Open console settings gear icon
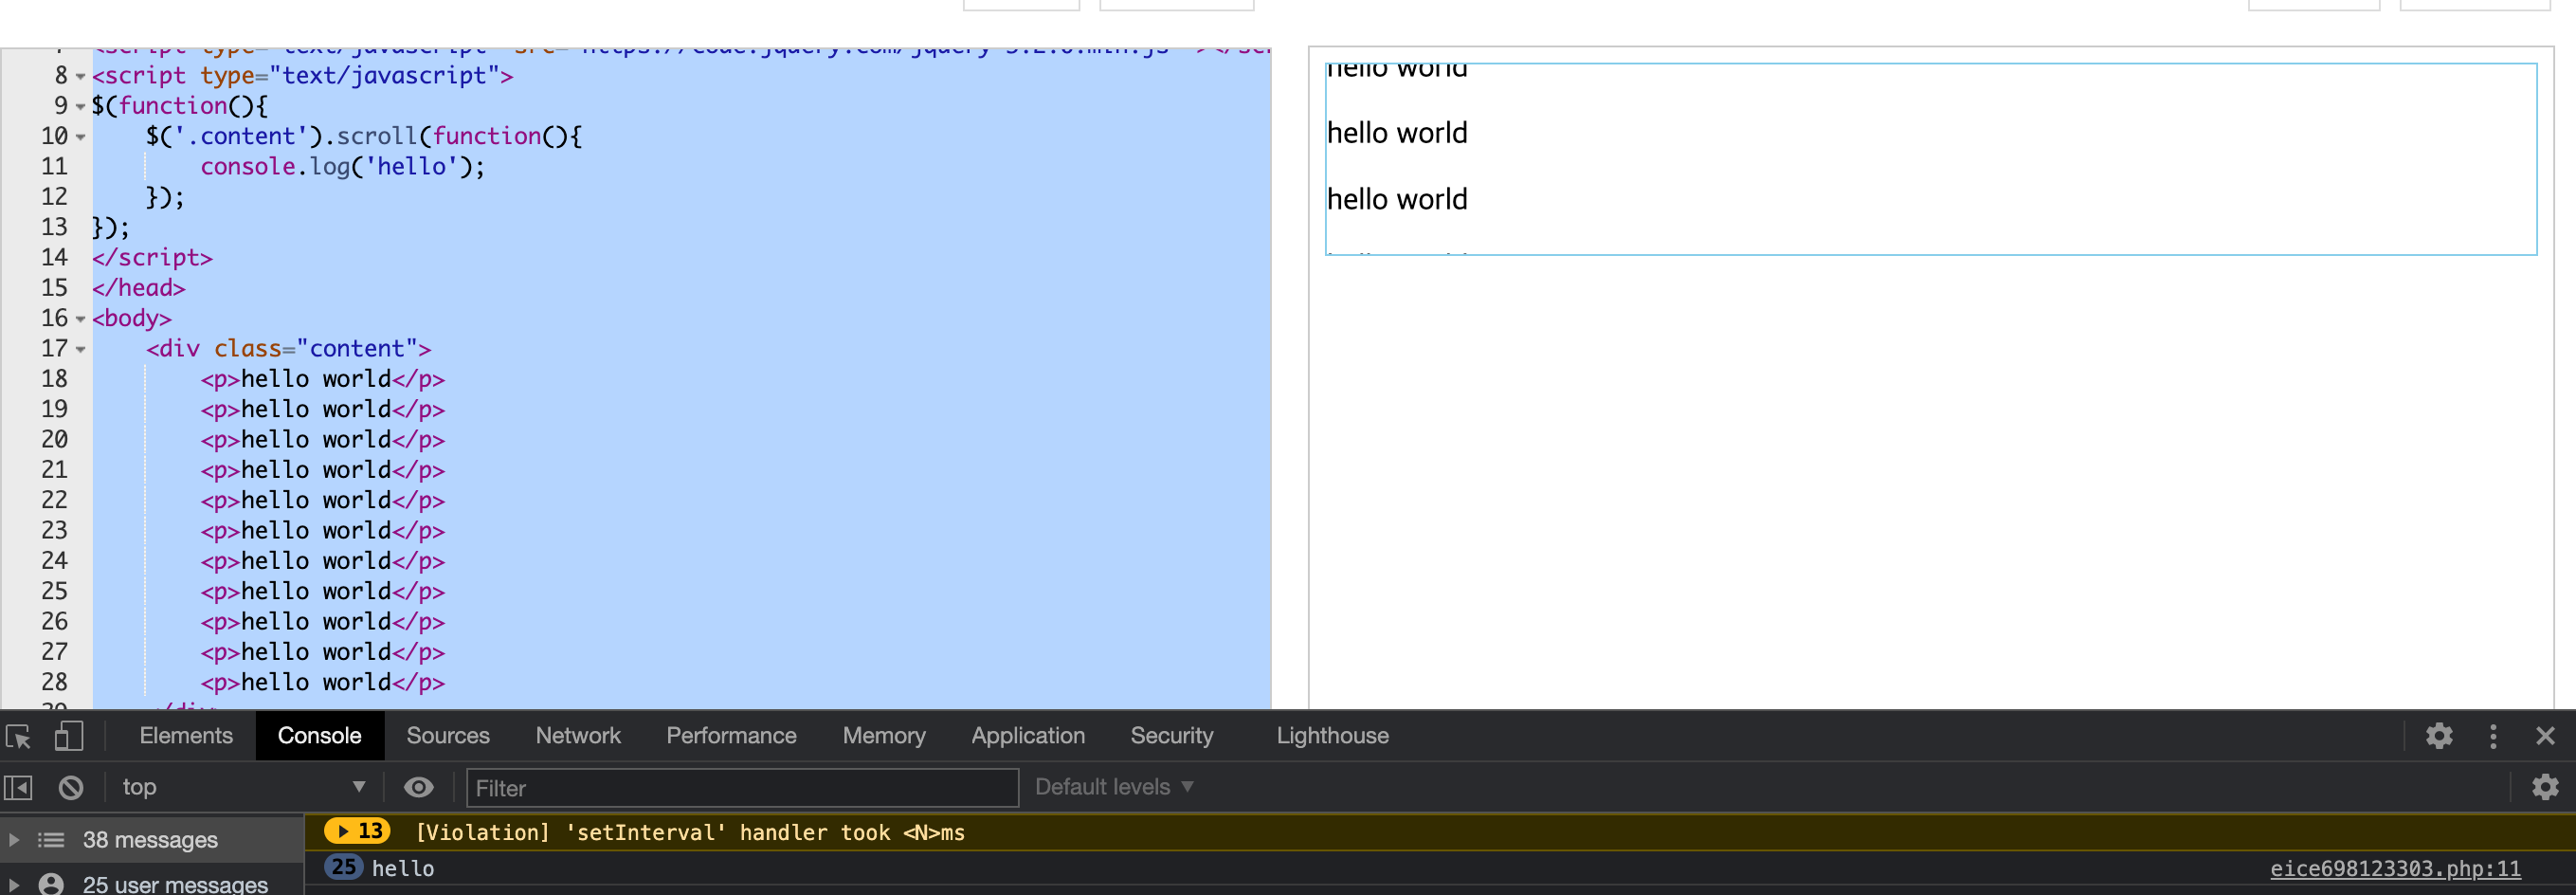This screenshot has height=895, width=2576. point(2545,787)
